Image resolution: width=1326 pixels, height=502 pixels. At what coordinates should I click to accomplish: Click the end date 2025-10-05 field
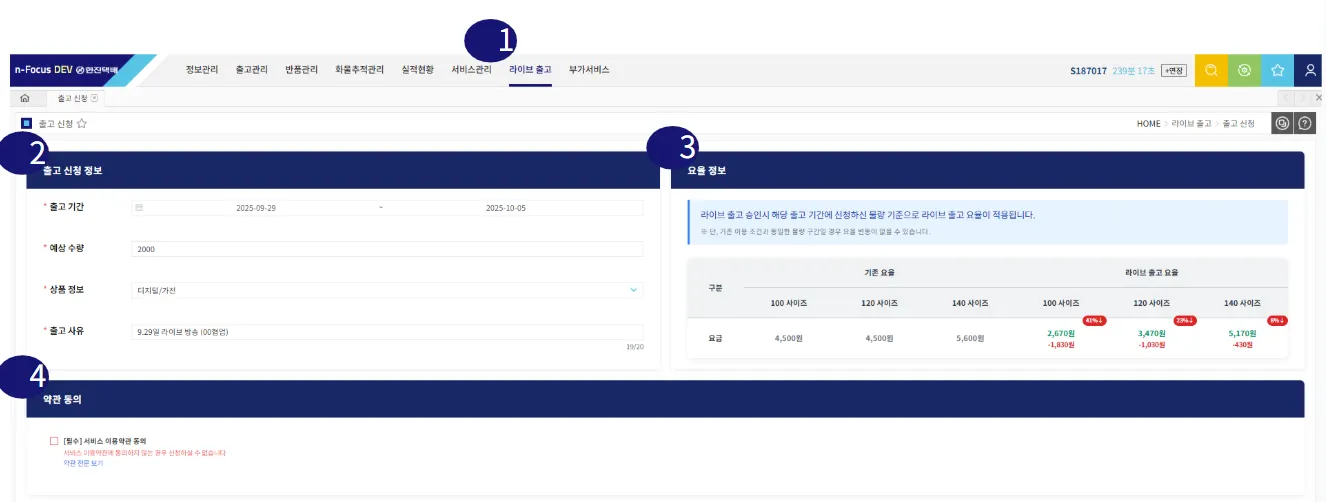coord(505,208)
